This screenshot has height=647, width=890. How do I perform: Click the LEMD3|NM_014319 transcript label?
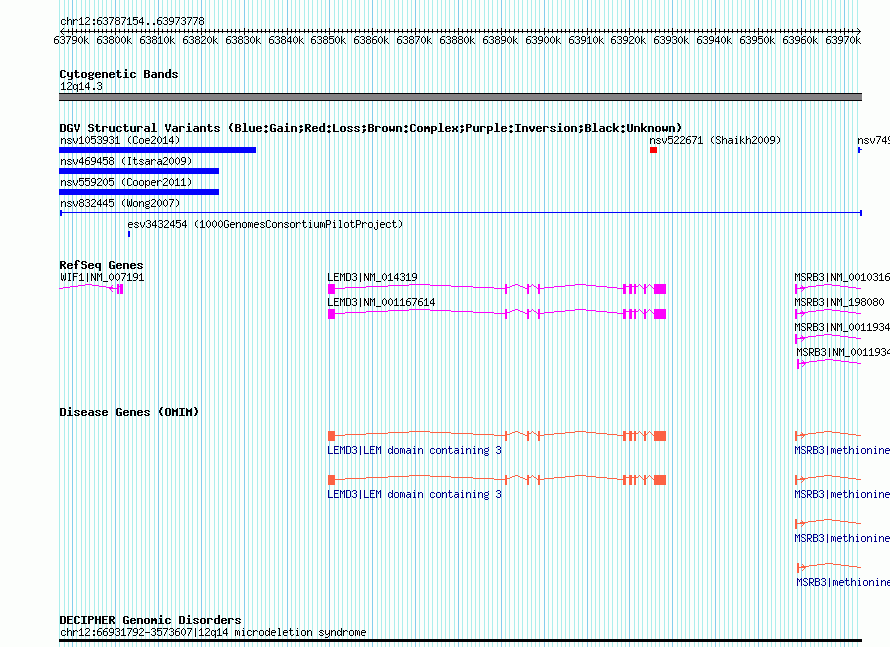tap(372, 278)
